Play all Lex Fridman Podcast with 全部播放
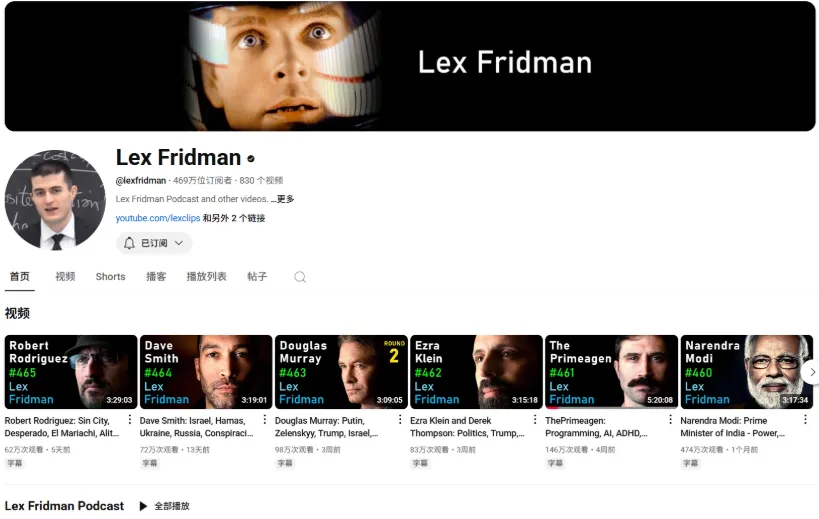The width and height of the screenshot is (819, 519). click(165, 506)
